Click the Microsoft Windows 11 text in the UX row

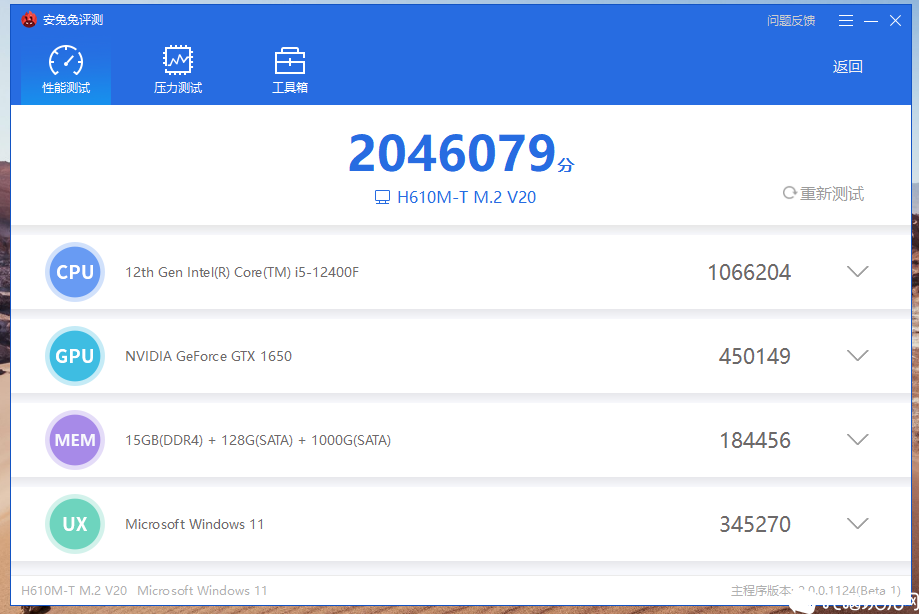(195, 524)
